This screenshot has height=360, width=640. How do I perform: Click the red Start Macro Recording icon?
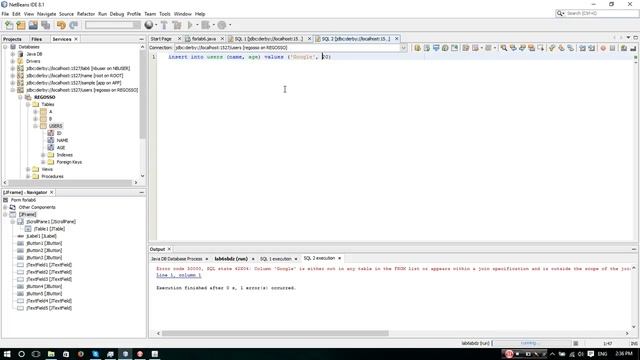pos(603,48)
